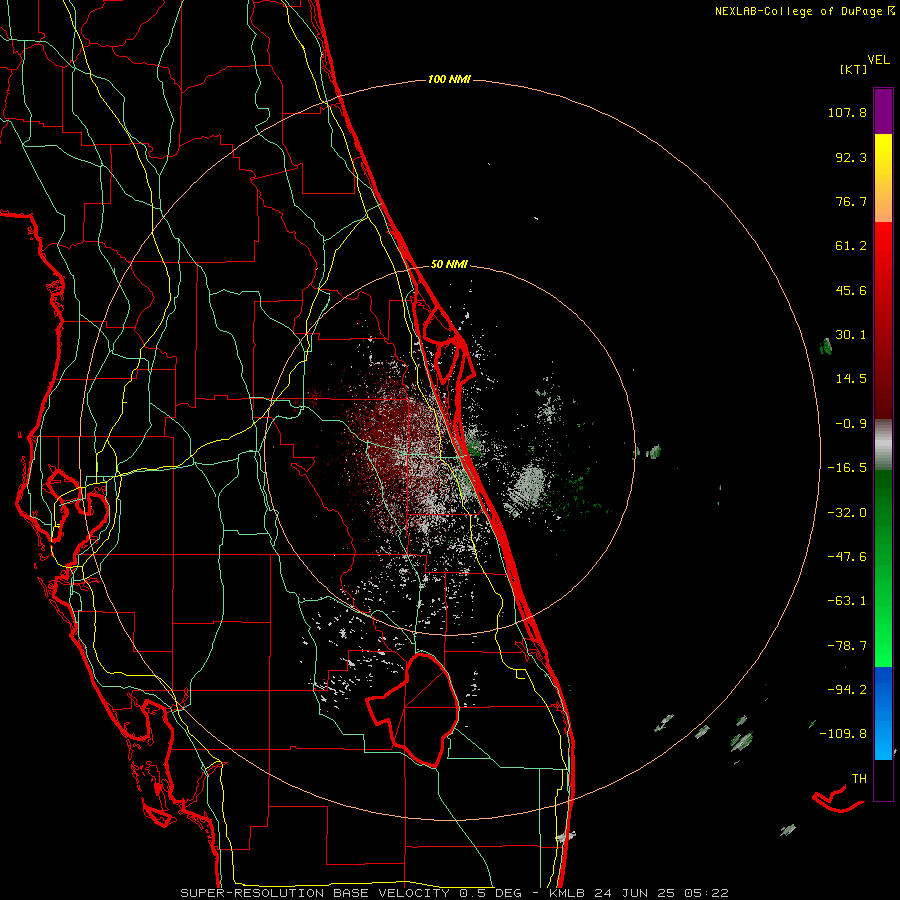Click the 76.7 legend value
This screenshot has width=900, height=900.
[851, 201]
